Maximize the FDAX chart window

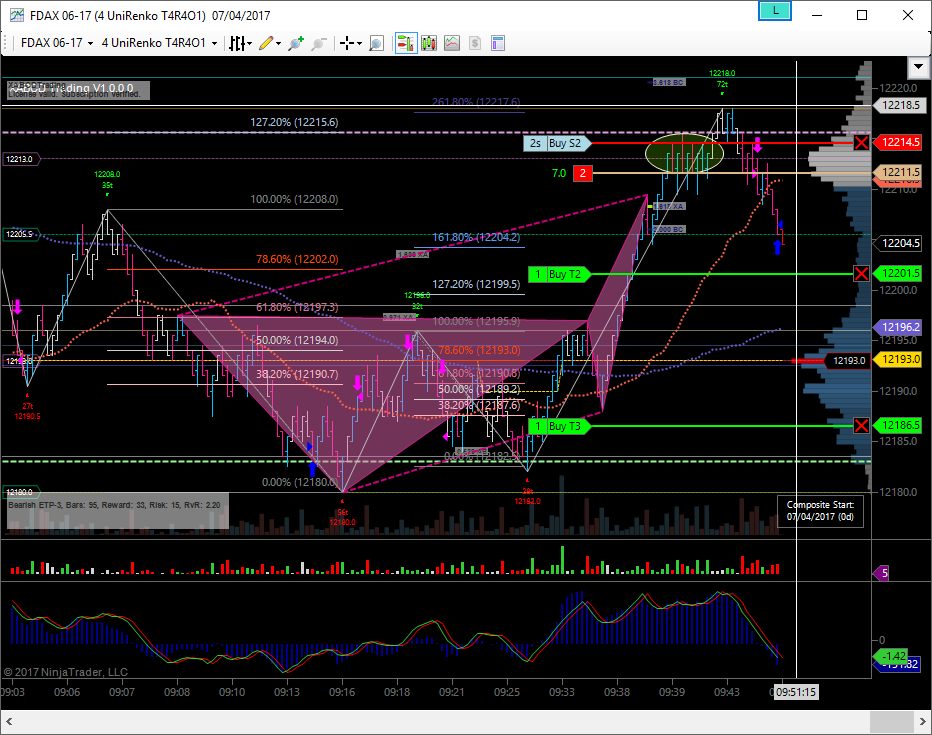[862, 15]
